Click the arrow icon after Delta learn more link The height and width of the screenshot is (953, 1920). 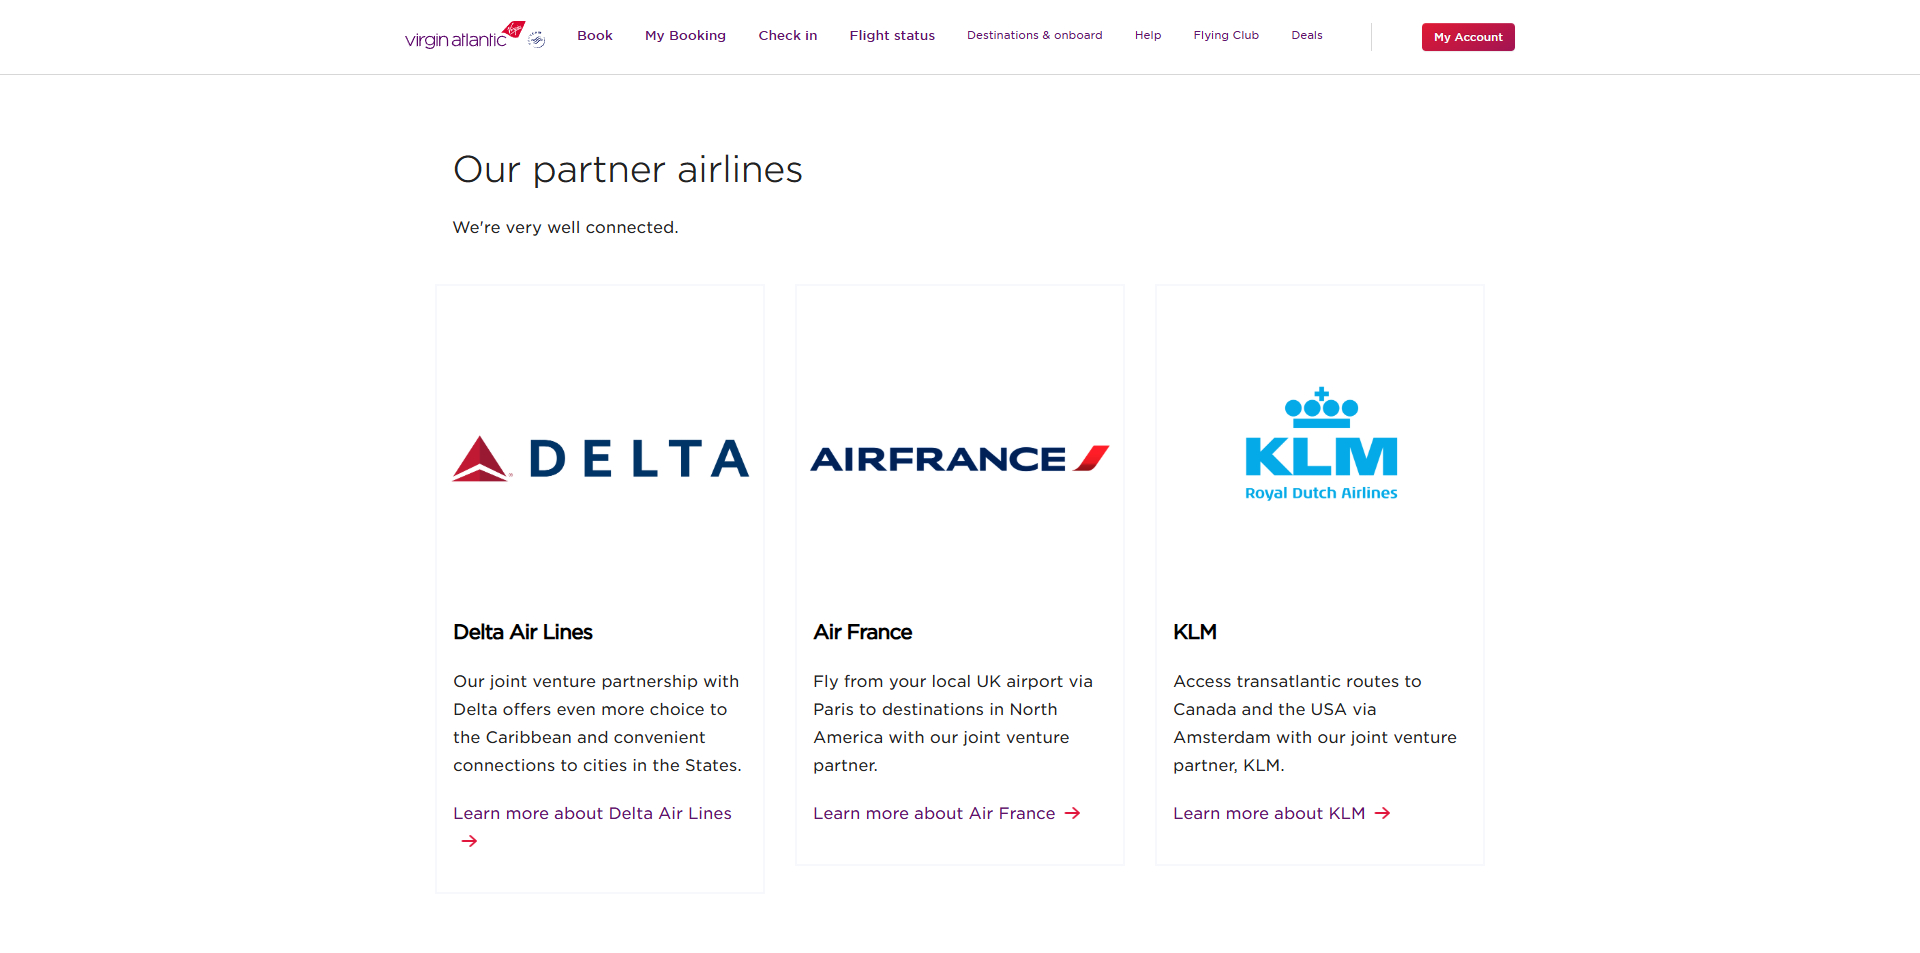point(469,841)
